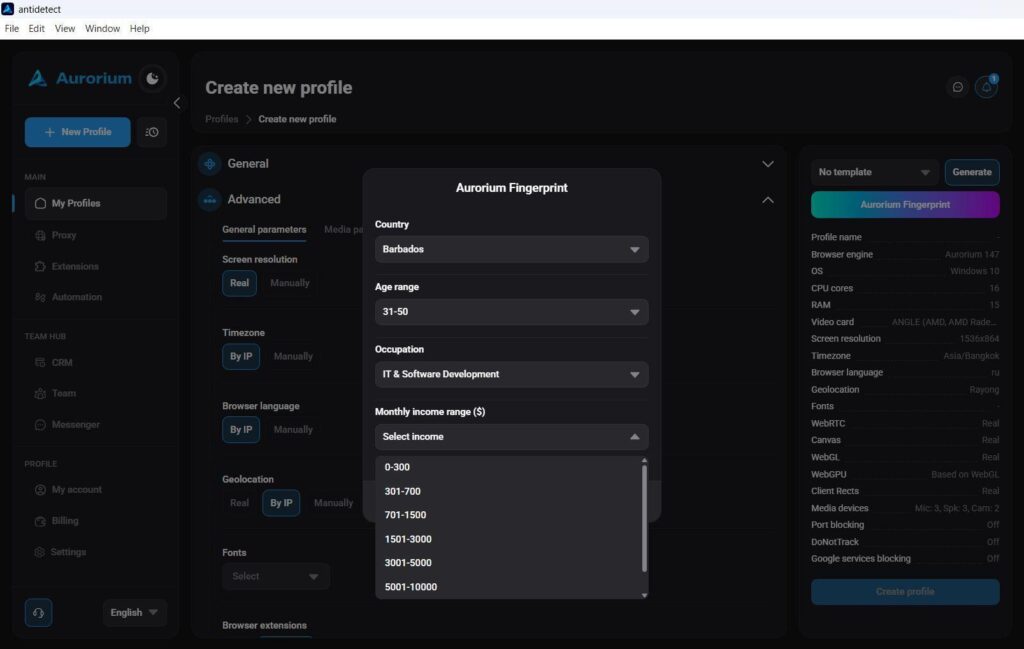The width and height of the screenshot is (1024, 649).
Task: Toggle dark mode moon icon
Action: [x=152, y=78]
